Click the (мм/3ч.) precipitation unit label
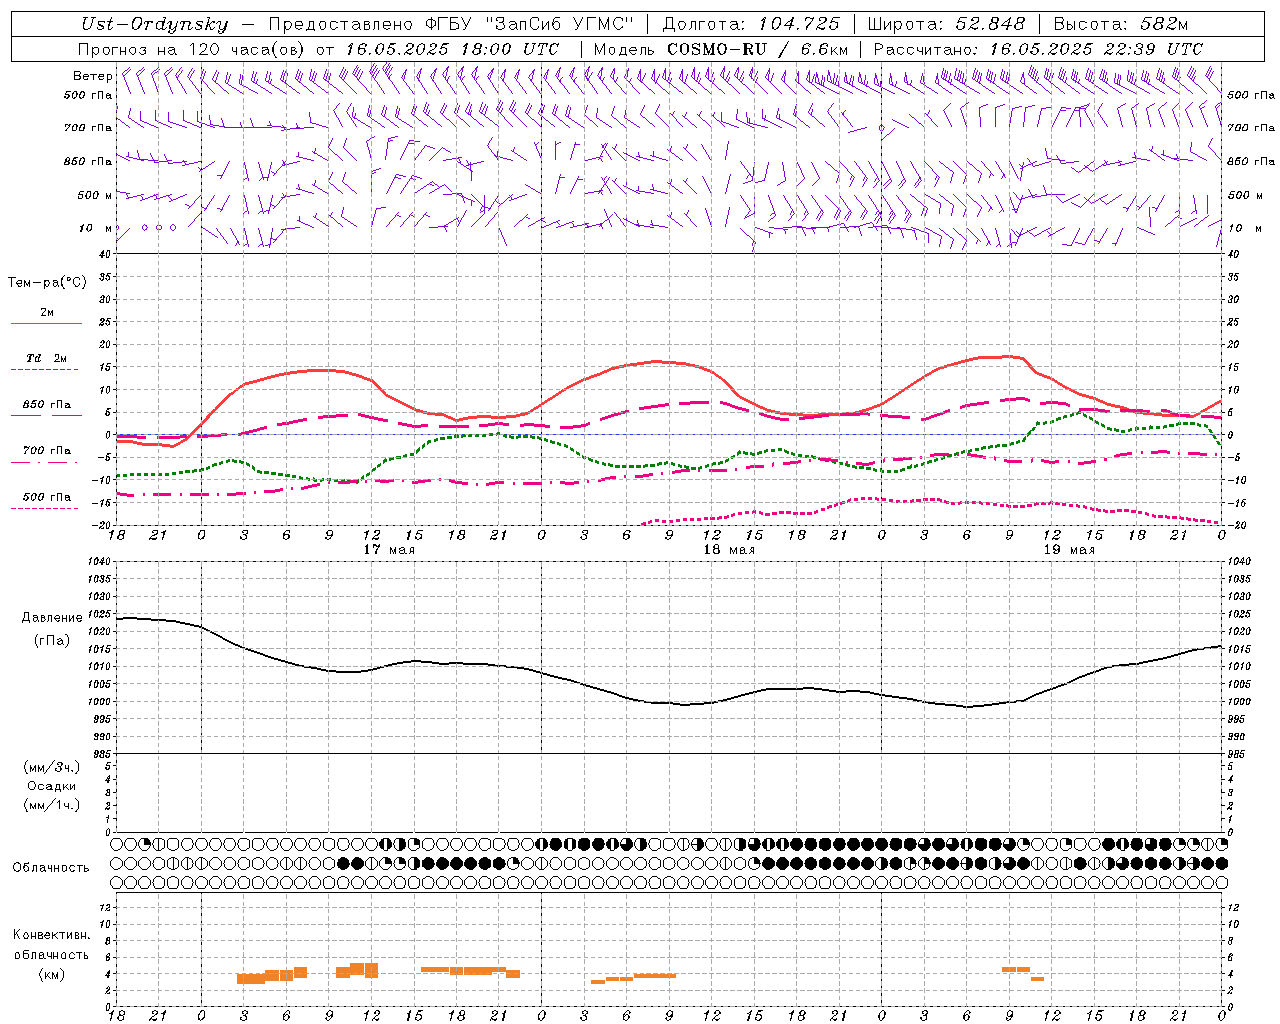The image size is (1280, 1024). pyautogui.click(x=52, y=767)
